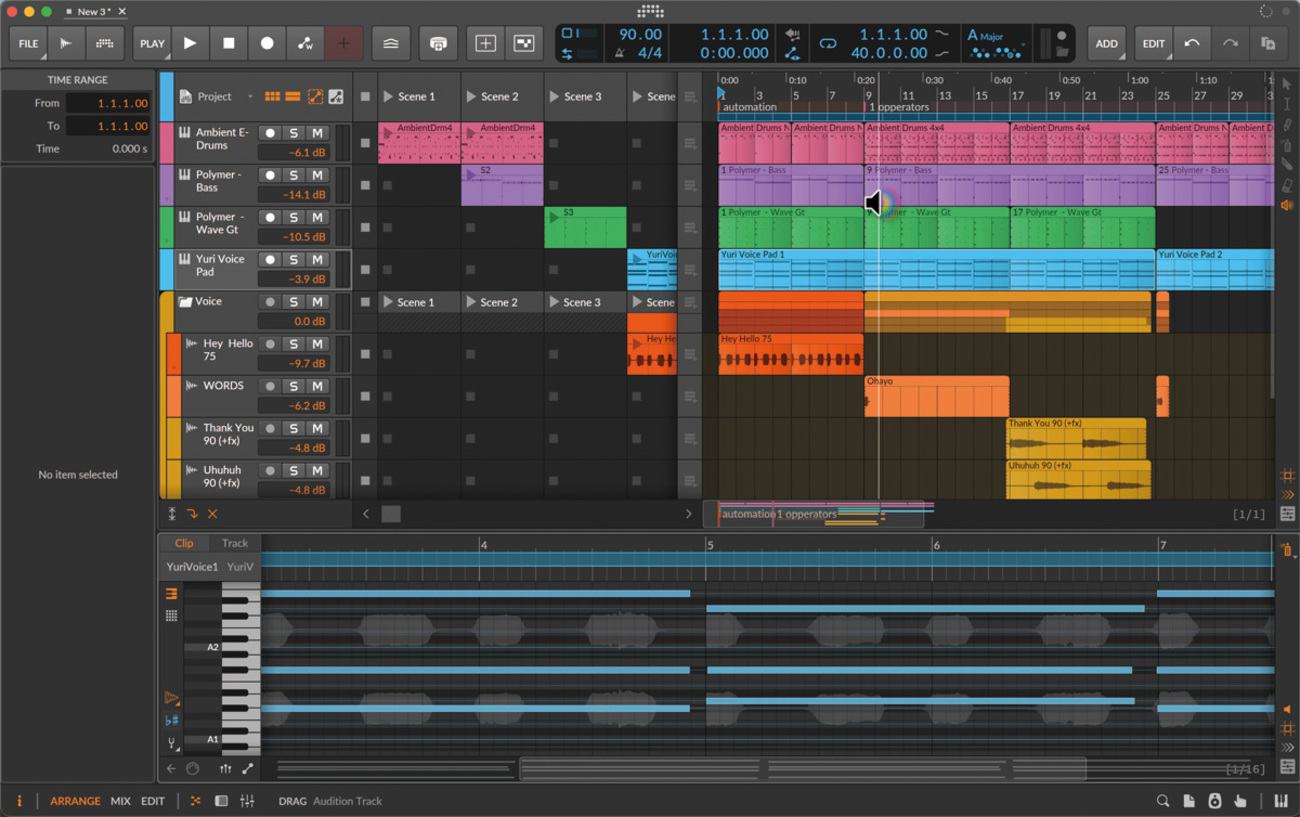Screen dimensions: 1300x817
Task: Open the FILE menu
Action: coord(28,44)
